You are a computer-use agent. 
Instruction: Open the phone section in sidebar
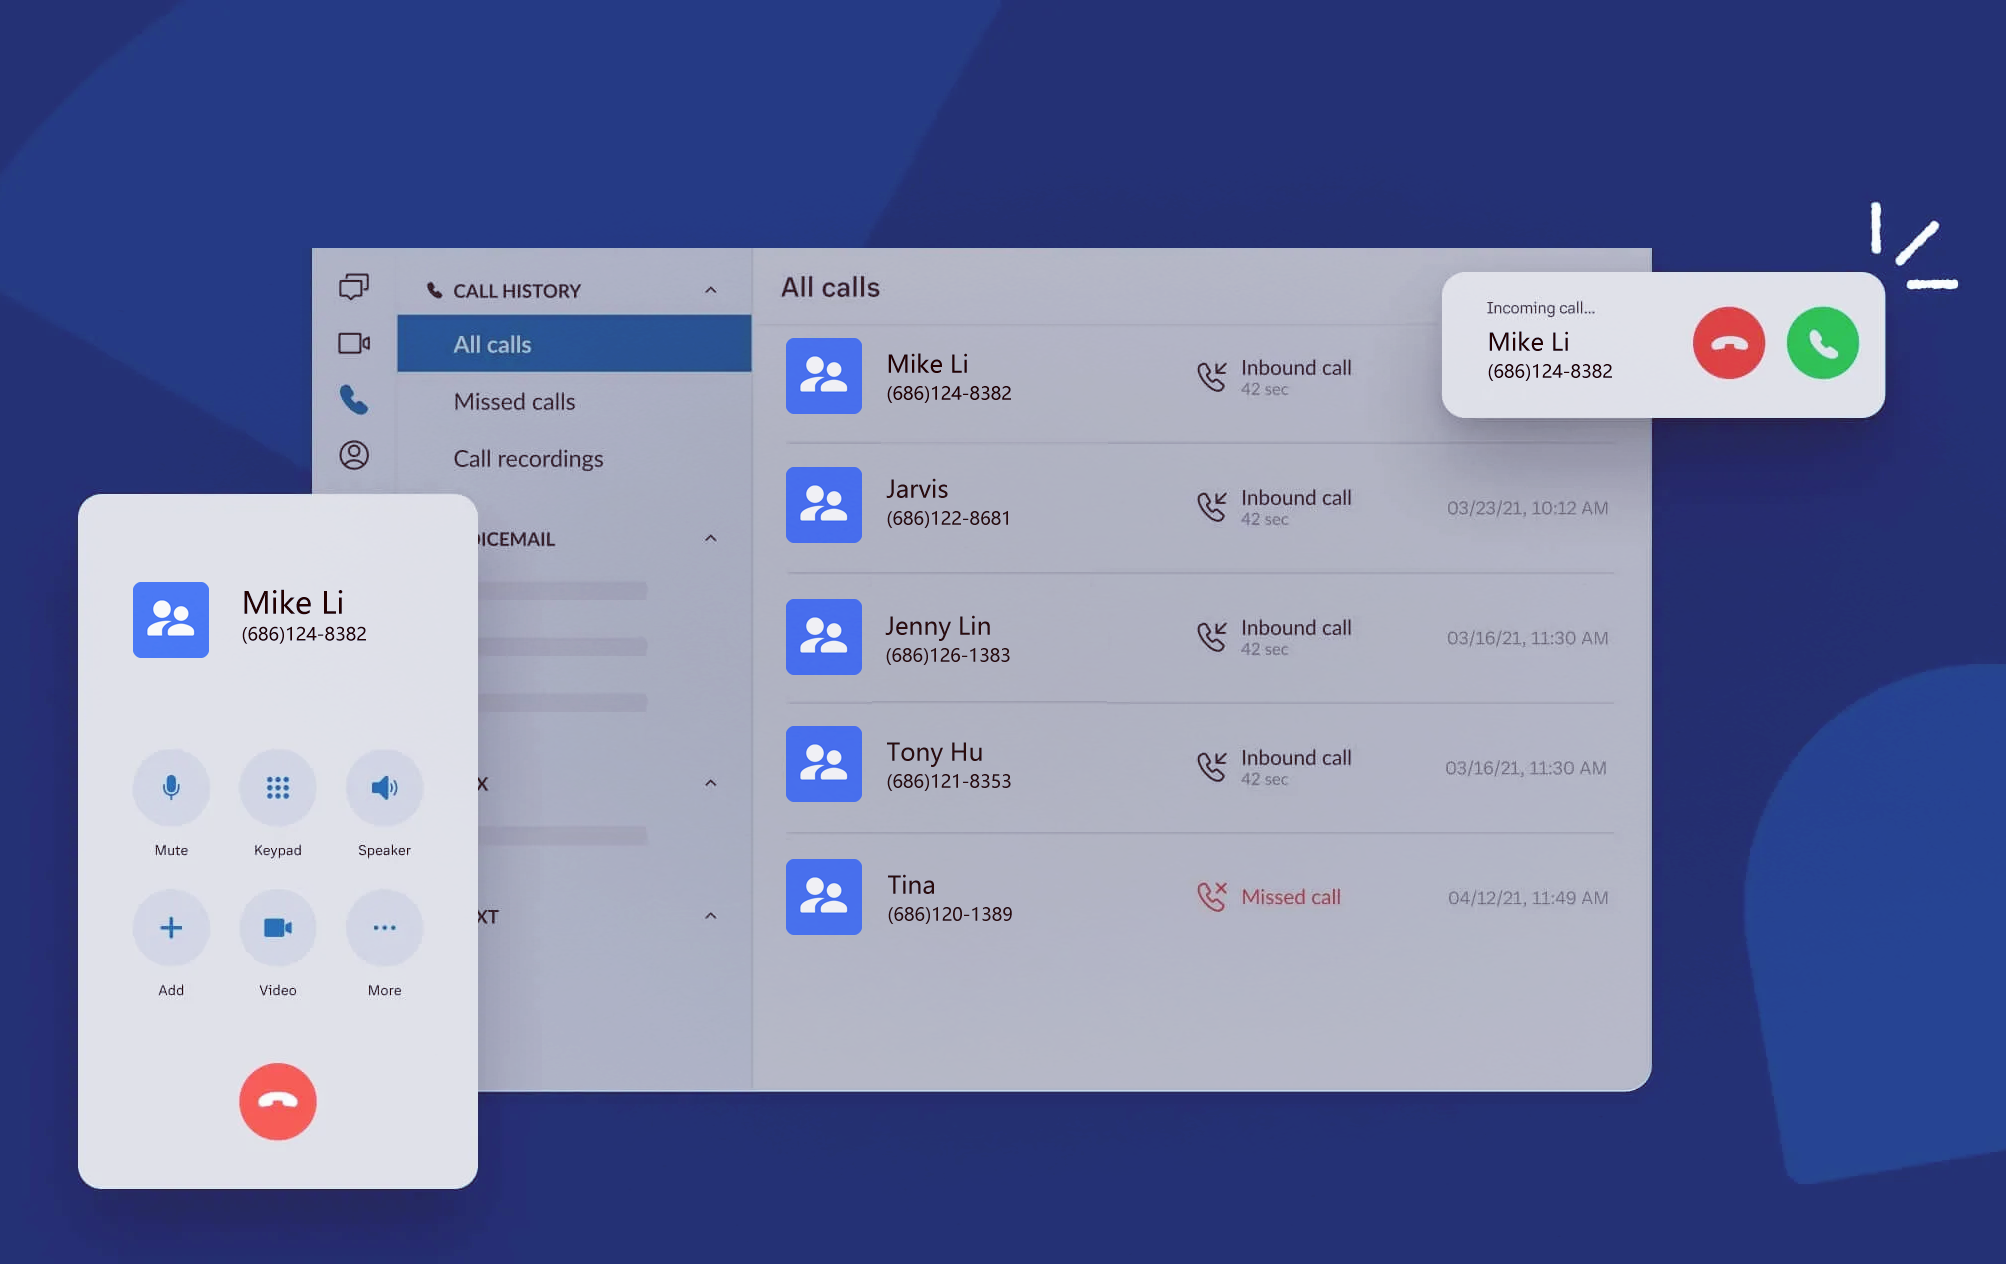coord(354,400)
